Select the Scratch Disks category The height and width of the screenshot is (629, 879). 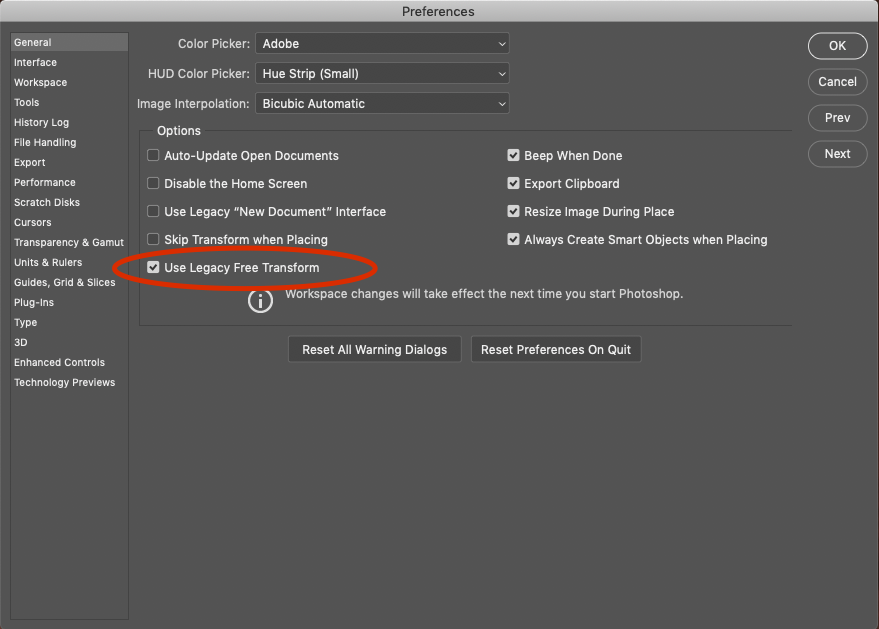click(47, 203)
